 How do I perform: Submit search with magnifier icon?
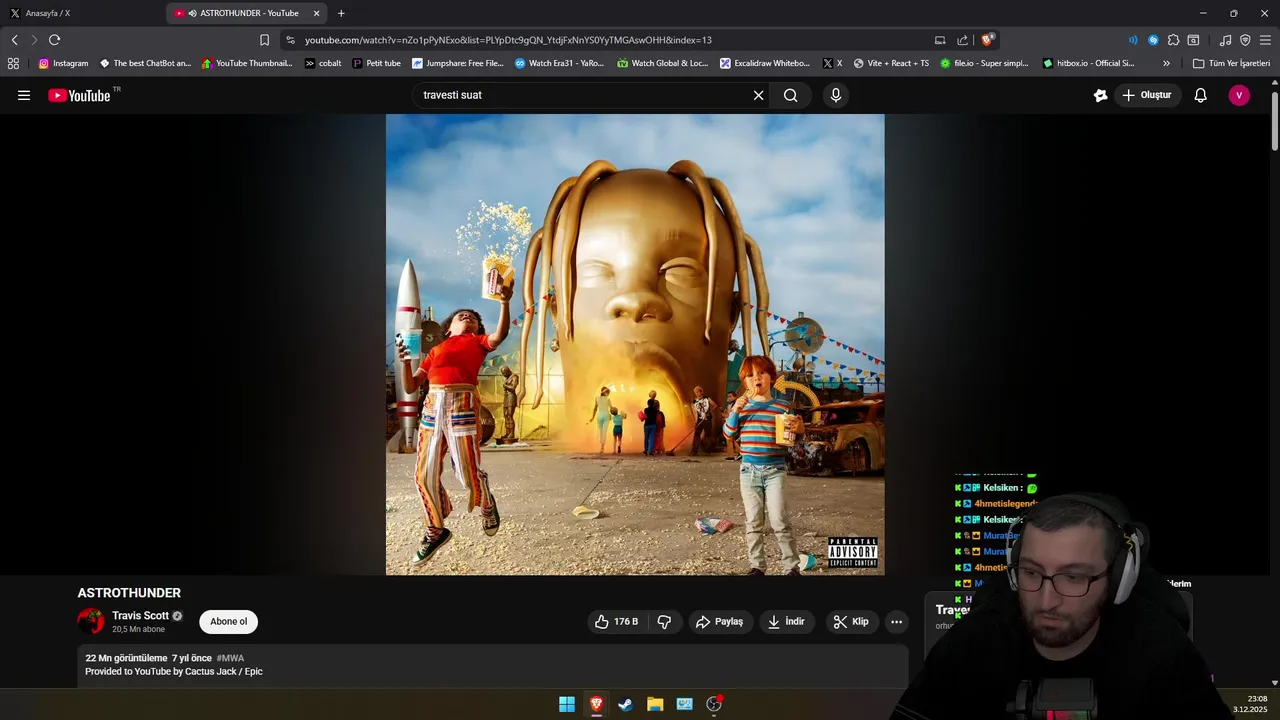791,95
